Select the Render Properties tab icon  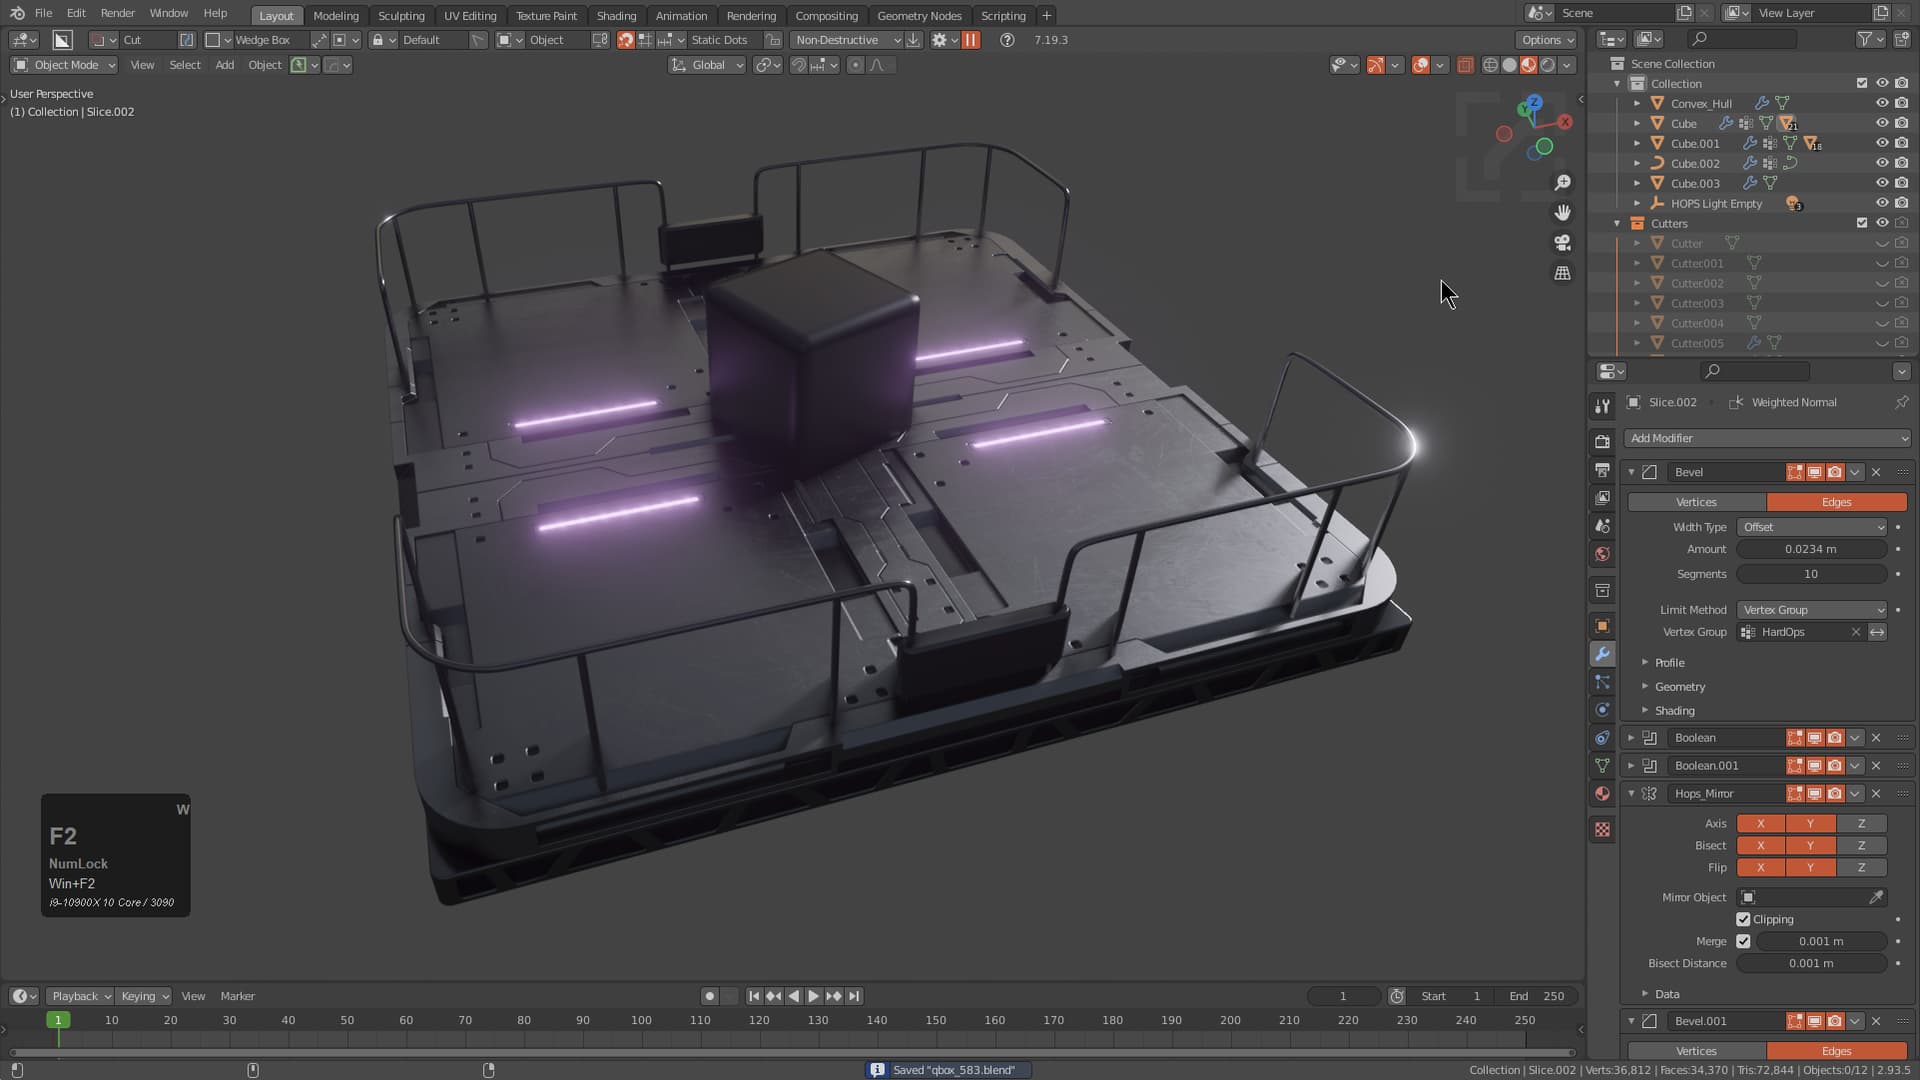pyautogui.click(x=1602, y=440)
